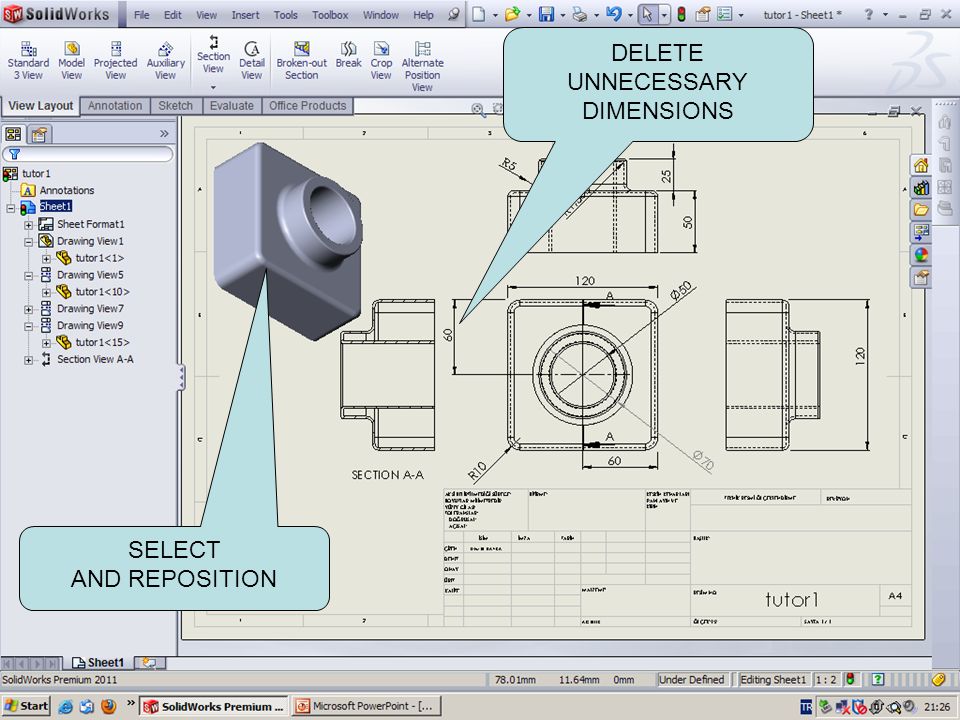Click the yellow tag icon in status bar

pyautogui.click(x=939, y=679)
